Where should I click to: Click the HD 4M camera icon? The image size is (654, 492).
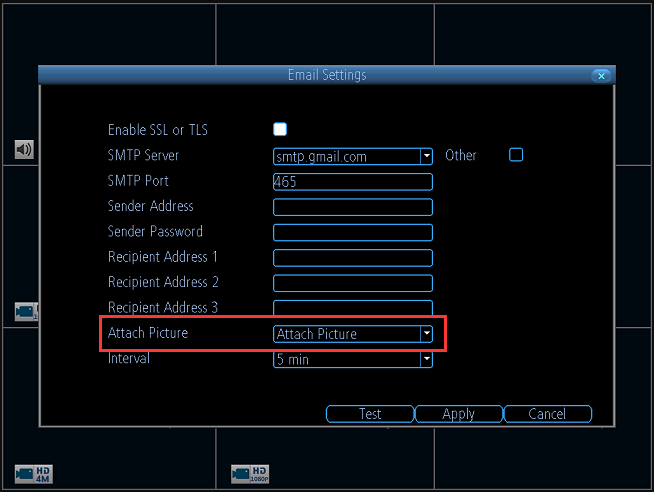pyautogui.click(x=34, y=474)
